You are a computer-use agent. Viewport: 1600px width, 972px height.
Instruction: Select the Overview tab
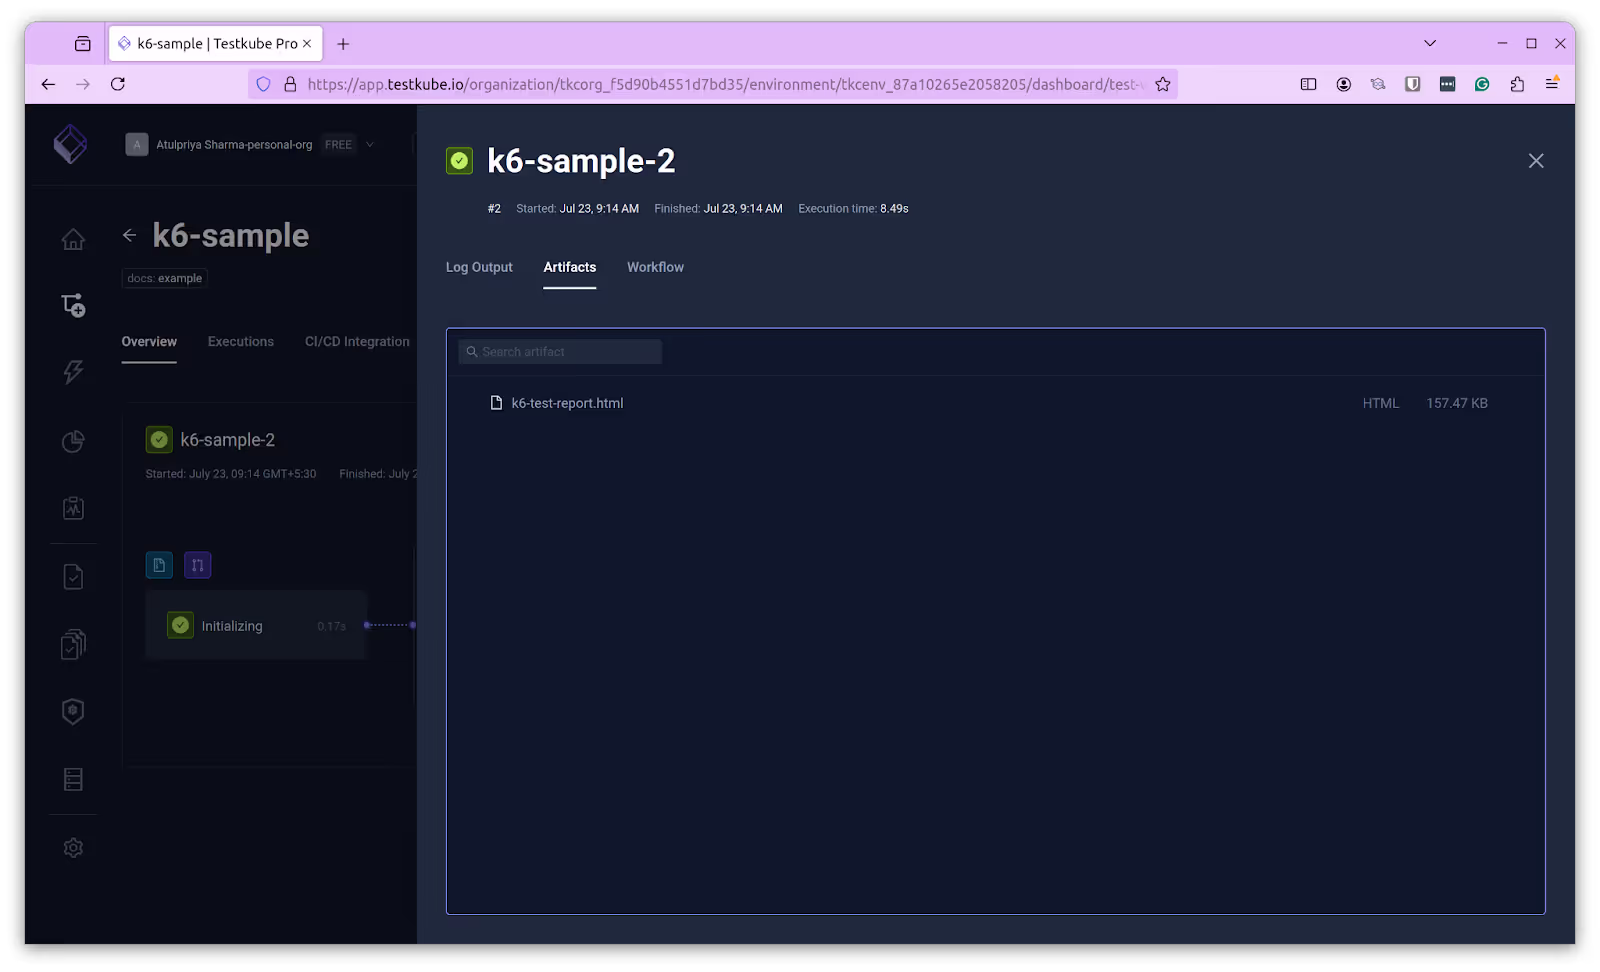(149, 342)
